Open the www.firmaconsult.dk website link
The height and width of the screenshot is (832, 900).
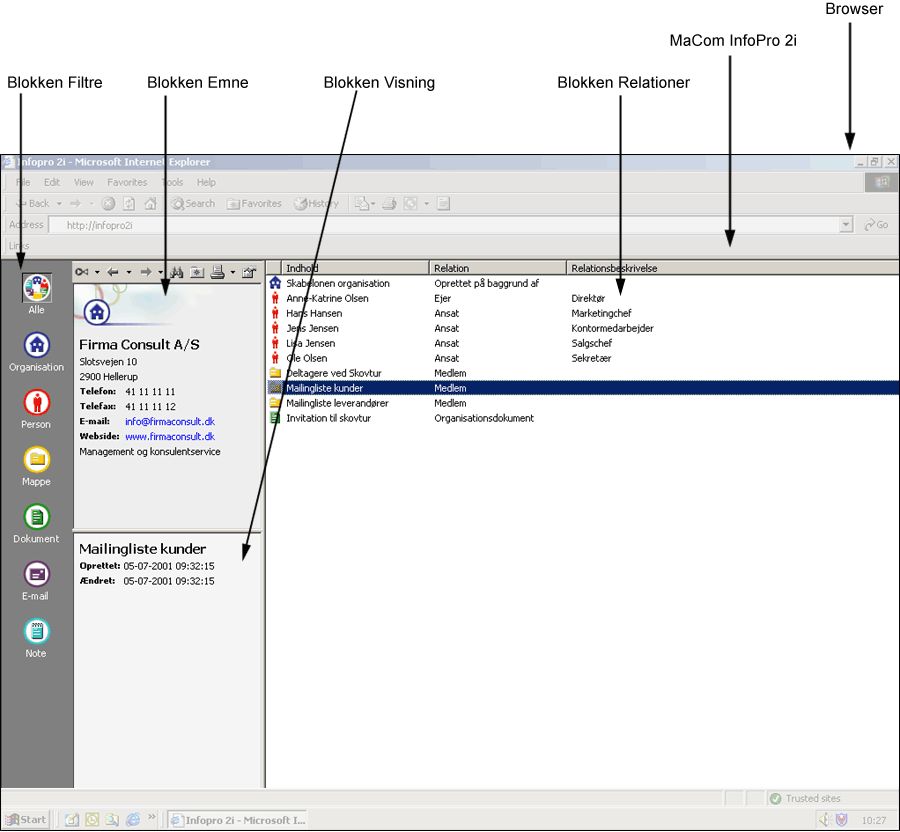pos(170,436)
